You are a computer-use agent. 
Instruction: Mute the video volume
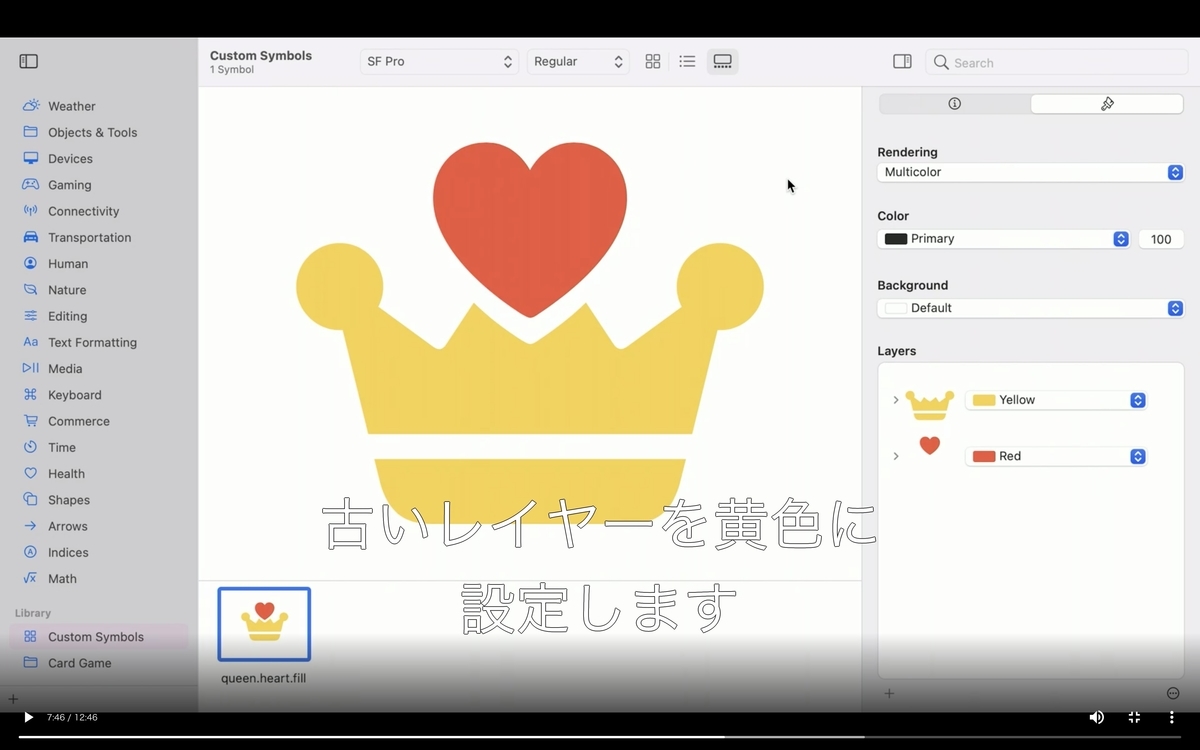point(1097,717)
